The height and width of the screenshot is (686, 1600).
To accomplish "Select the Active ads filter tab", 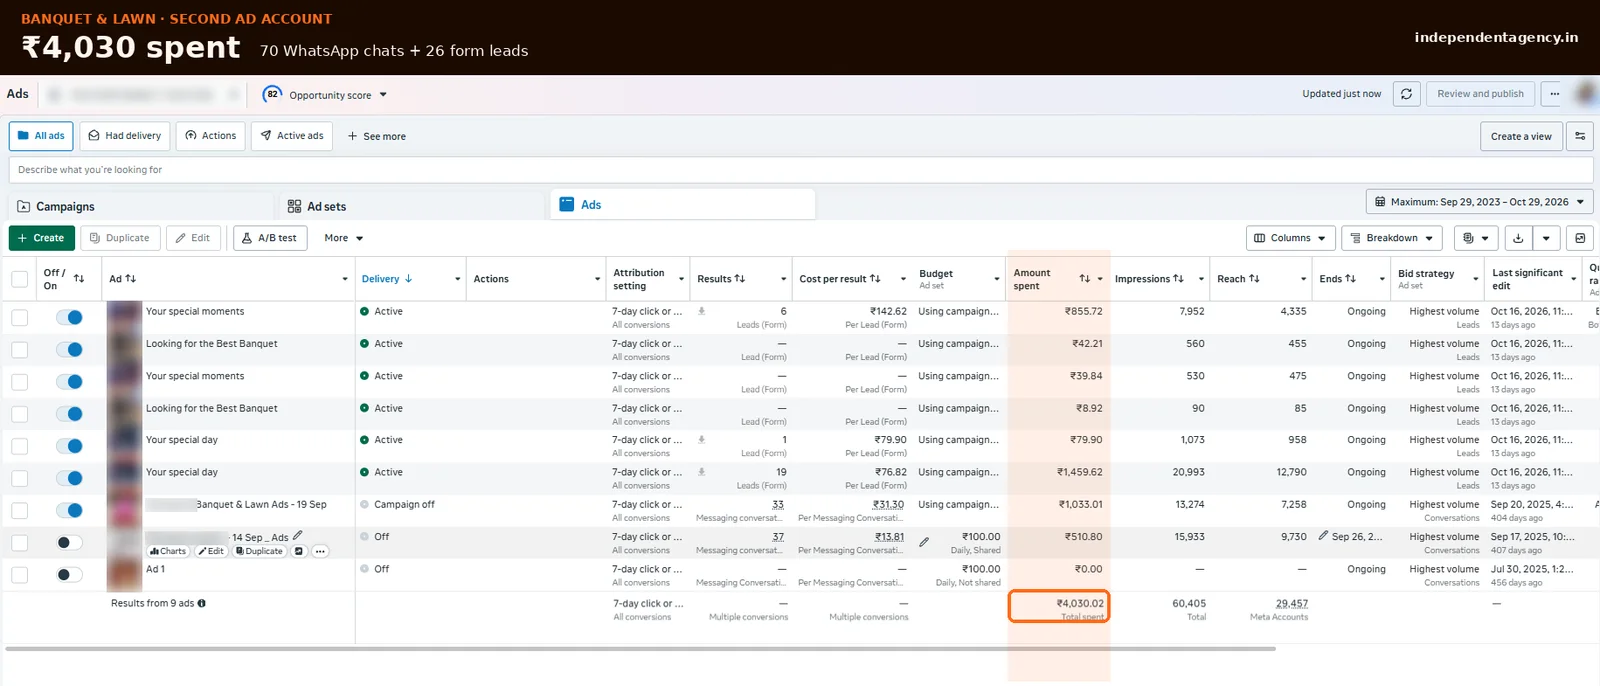I will pyautogui.click(x=292, y=136).
